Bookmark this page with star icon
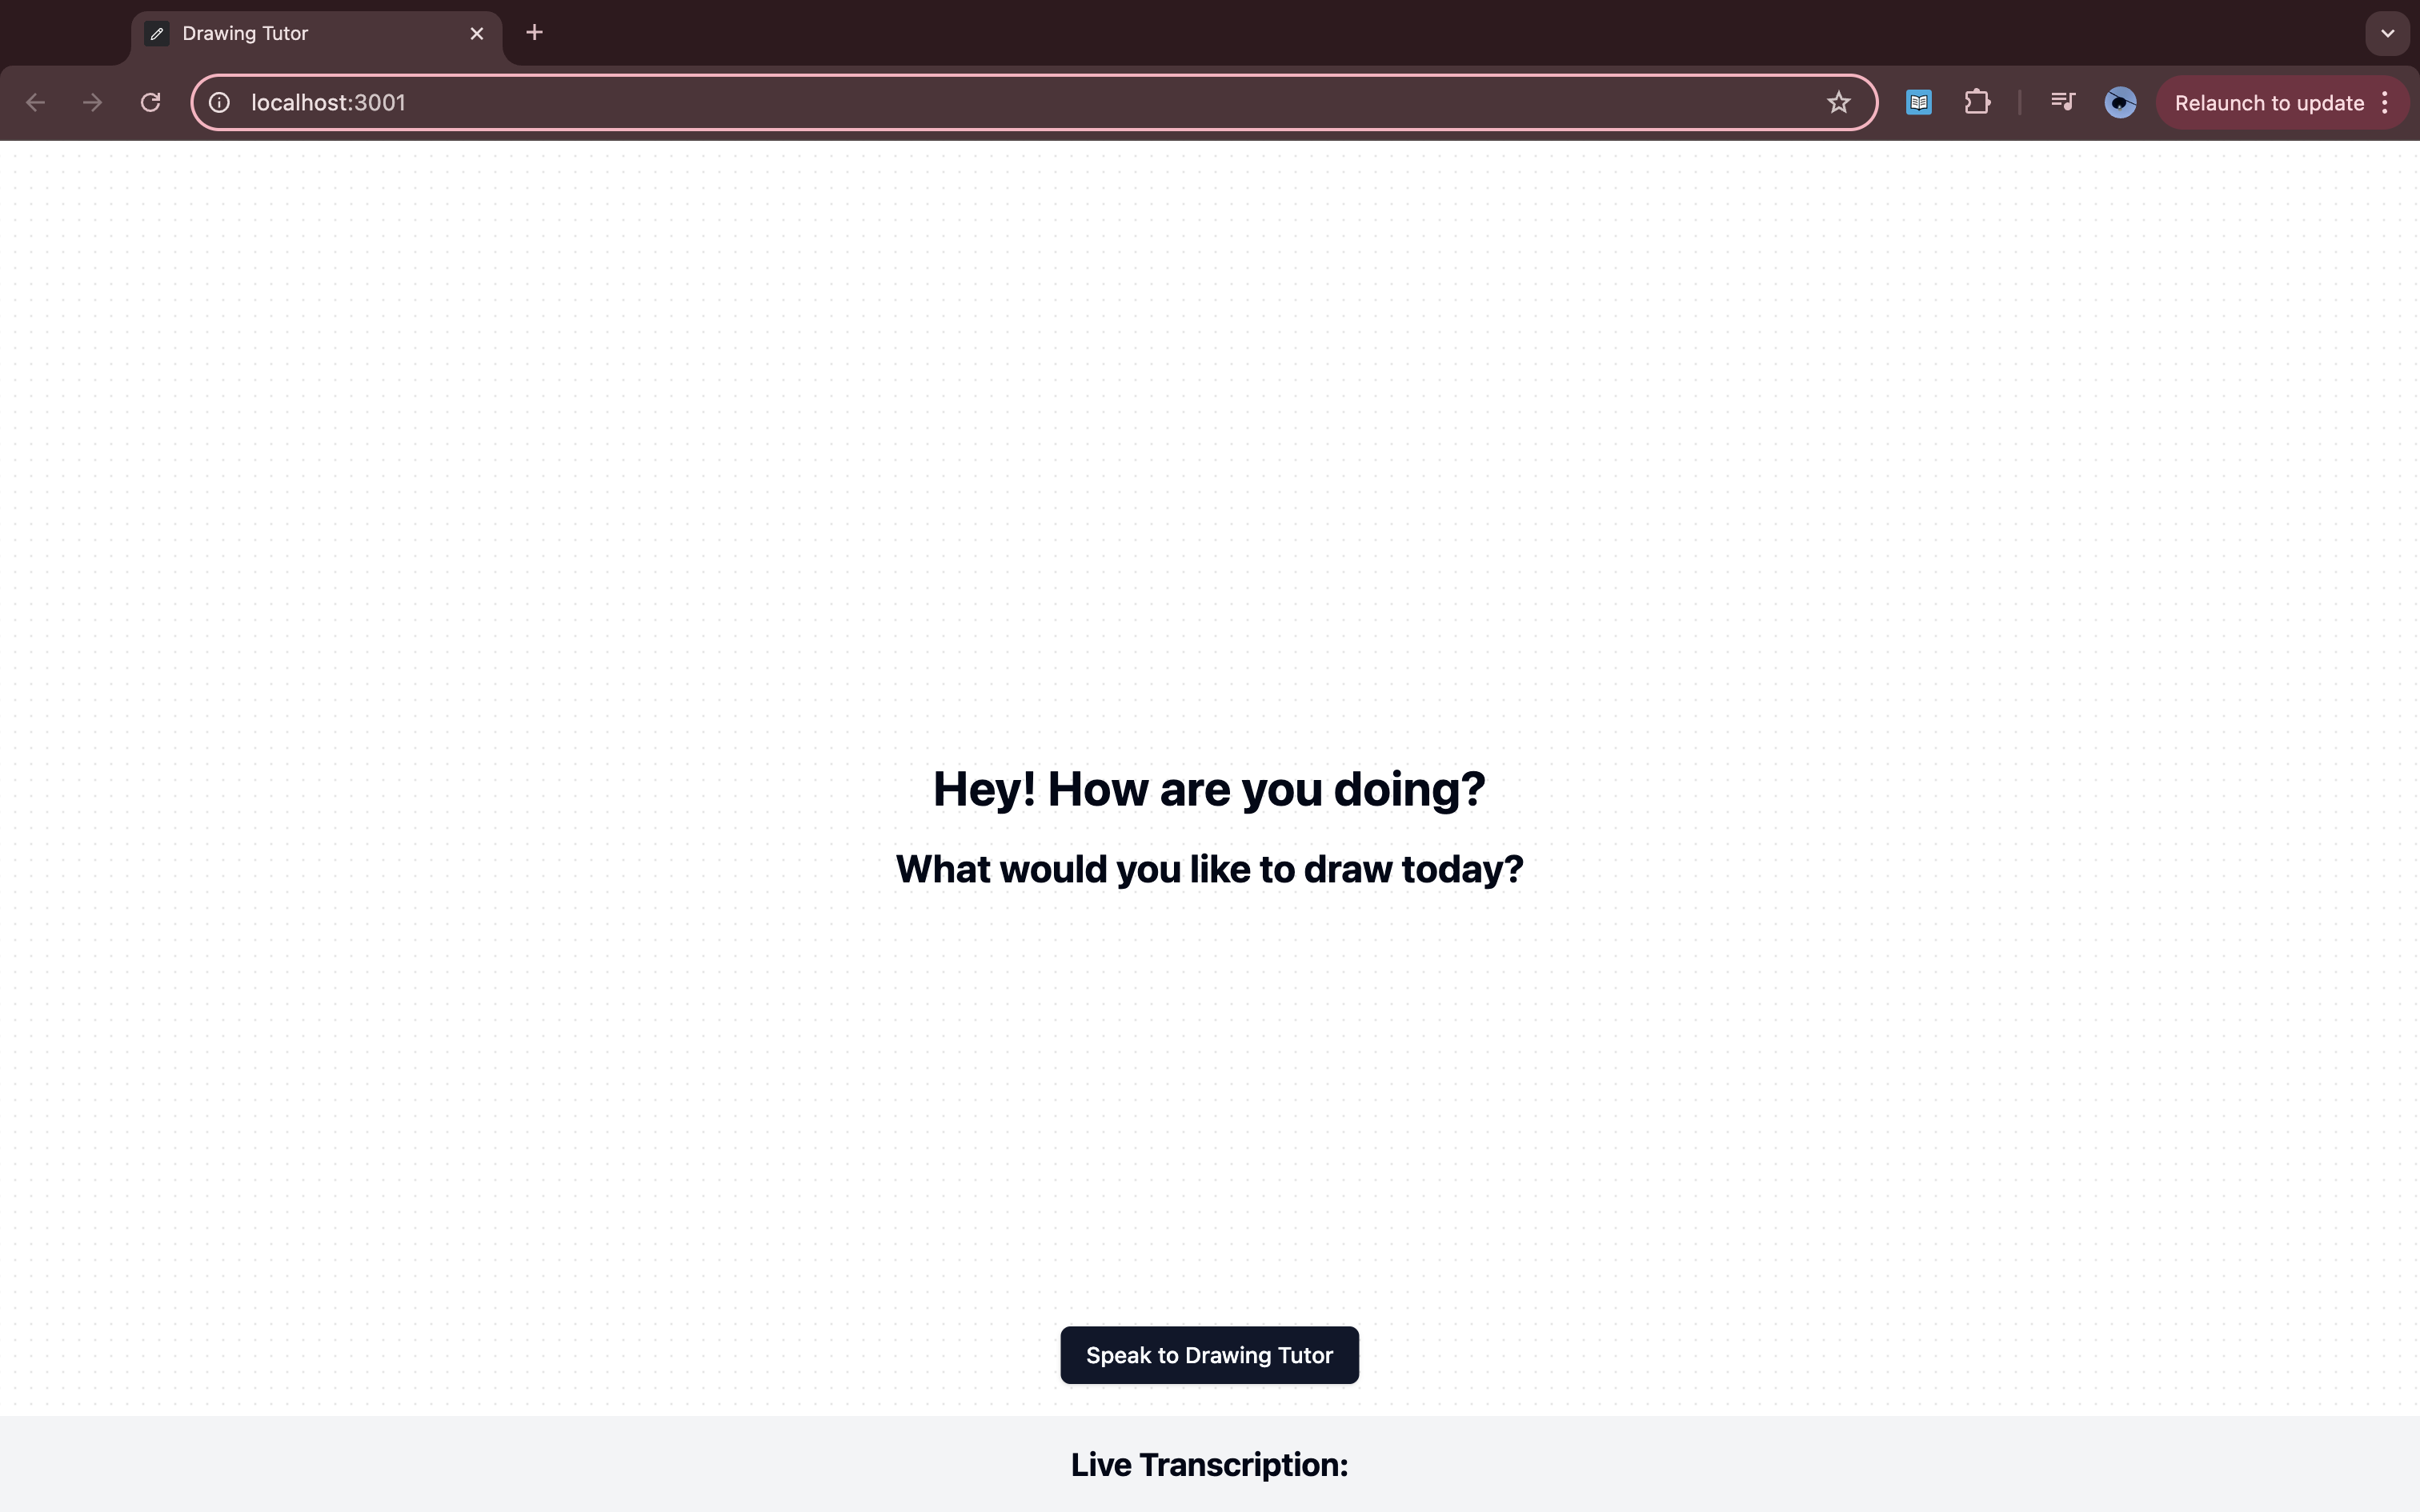The height and width of the screenshot is (1512, 2420). point(1838,103)
